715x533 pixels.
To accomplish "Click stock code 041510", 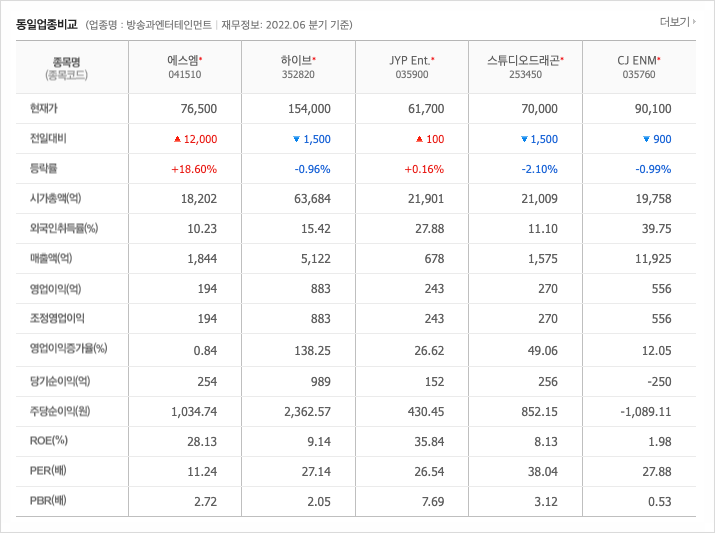I will (x=185, y=74).
